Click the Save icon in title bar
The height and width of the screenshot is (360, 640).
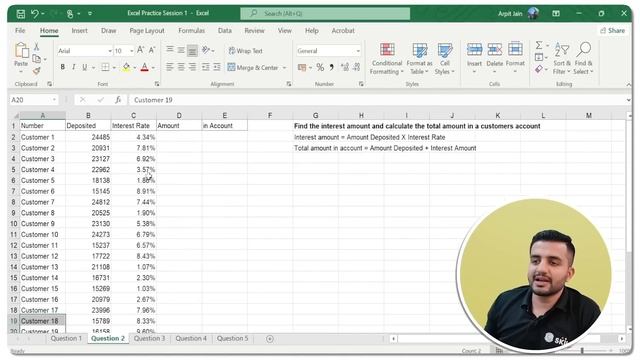tap(21, 14)
